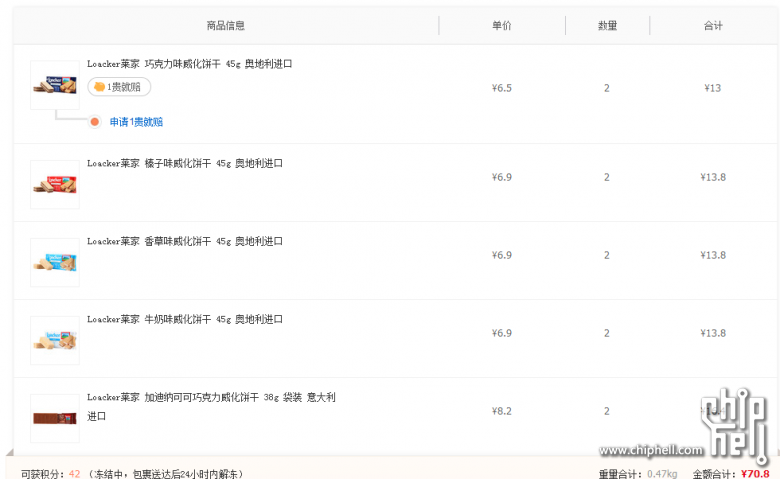
Task: Select the ¥13 subtotal value
Action: pos(713,88)
